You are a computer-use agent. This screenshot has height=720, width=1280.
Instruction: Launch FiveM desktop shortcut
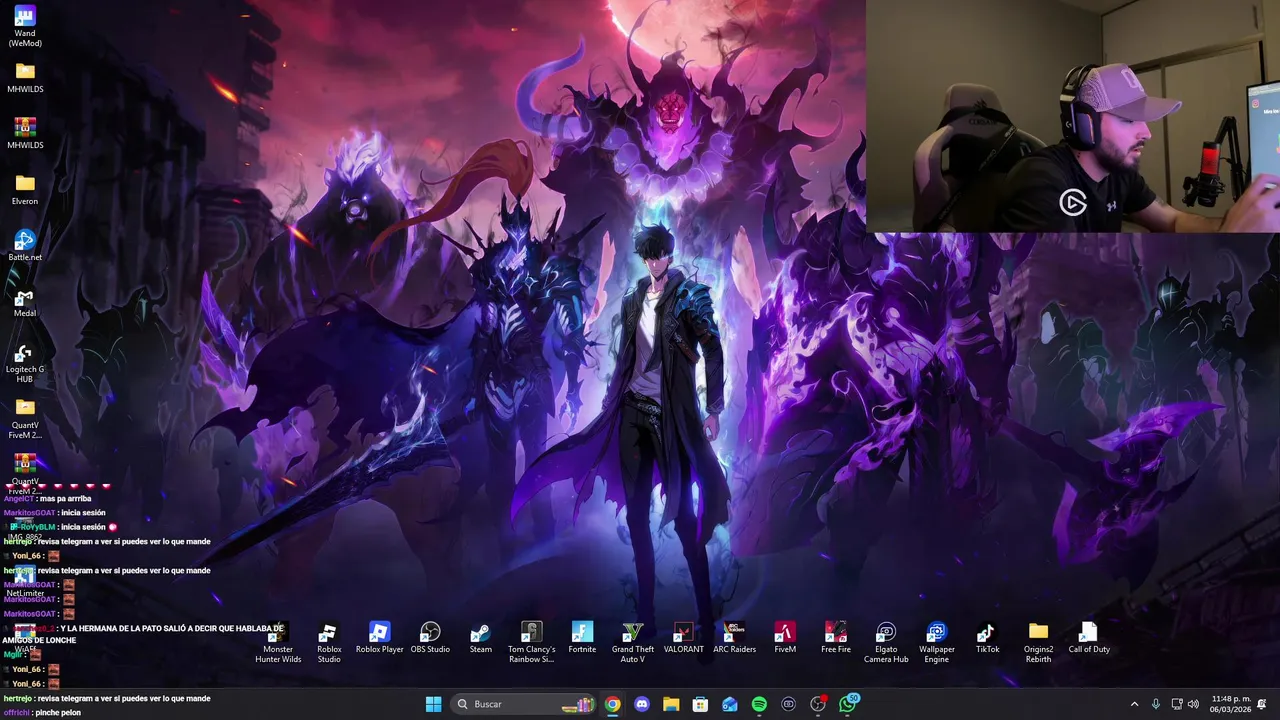pyautogui.click(x=785, y=637)
